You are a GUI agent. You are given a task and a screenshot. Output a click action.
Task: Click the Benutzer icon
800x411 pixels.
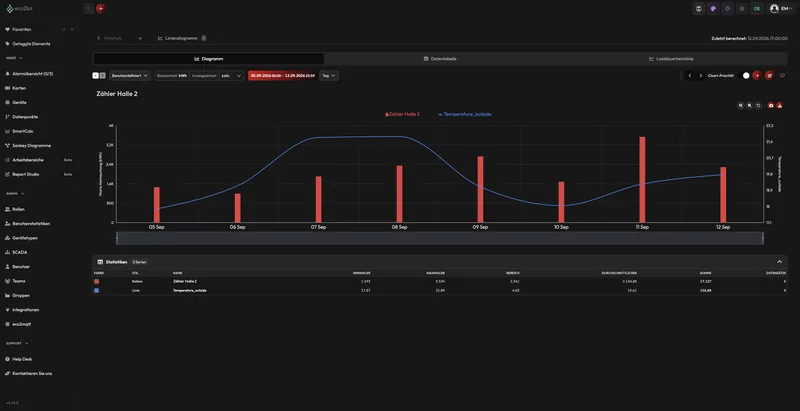tap(8, 267)
